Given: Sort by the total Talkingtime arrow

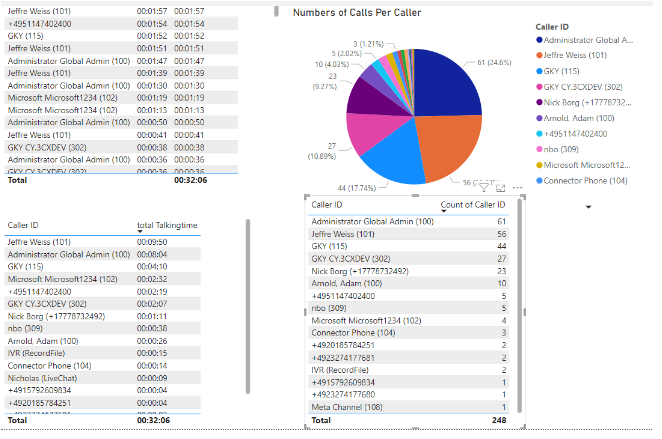Looking at the screenshot, I should [140, 231].
